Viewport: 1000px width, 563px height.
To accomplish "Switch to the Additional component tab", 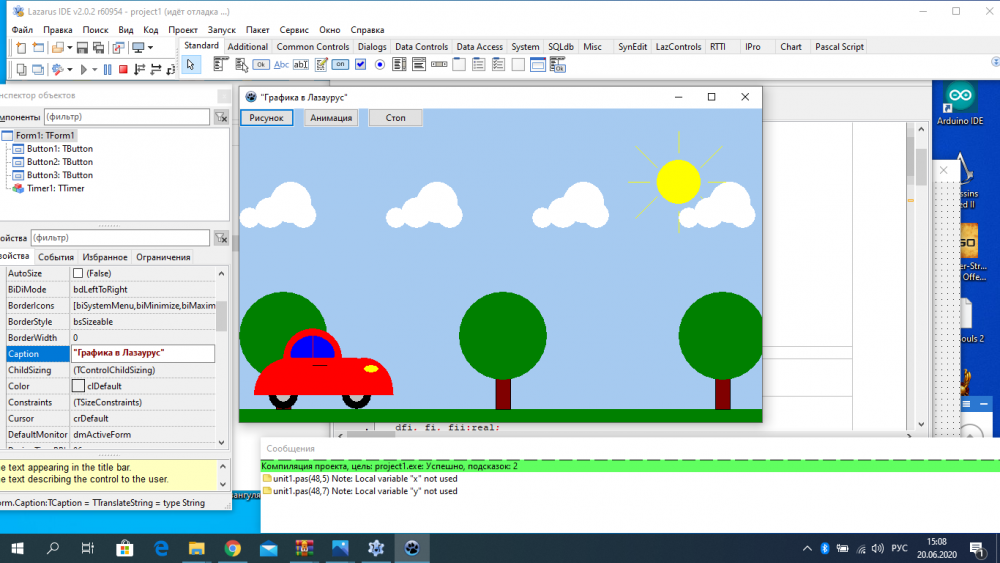I will tap(247, 47).
